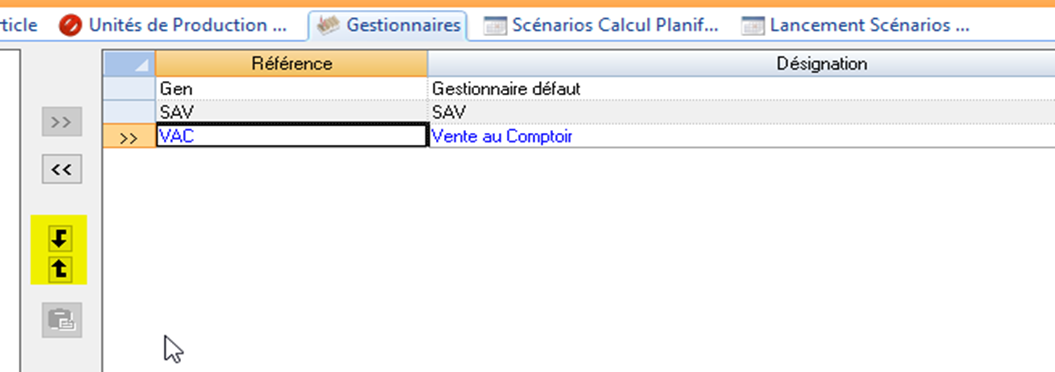Click the red icon on Unités de Production tab
The image size is (1055, 372).
pyautogui.click(x=69, y=26)
